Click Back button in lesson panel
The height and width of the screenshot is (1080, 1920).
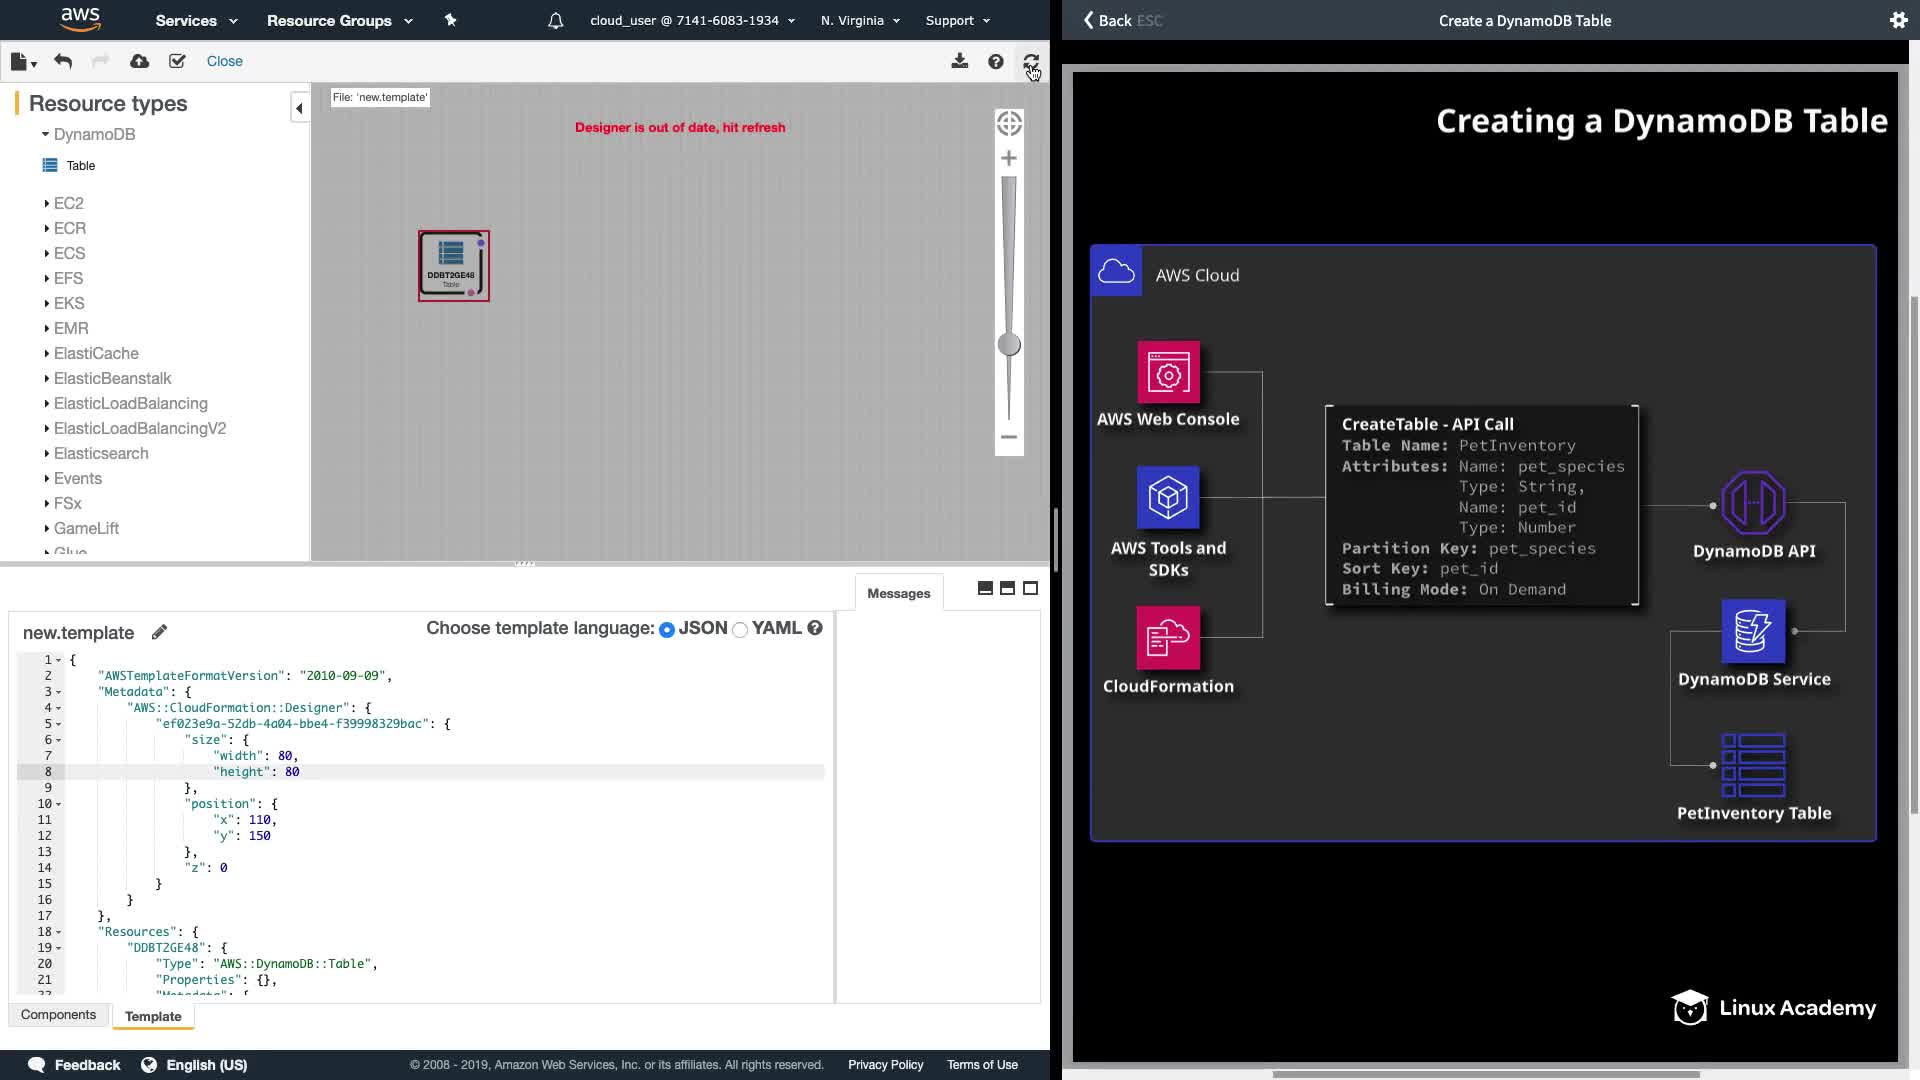pos(1113,20)
